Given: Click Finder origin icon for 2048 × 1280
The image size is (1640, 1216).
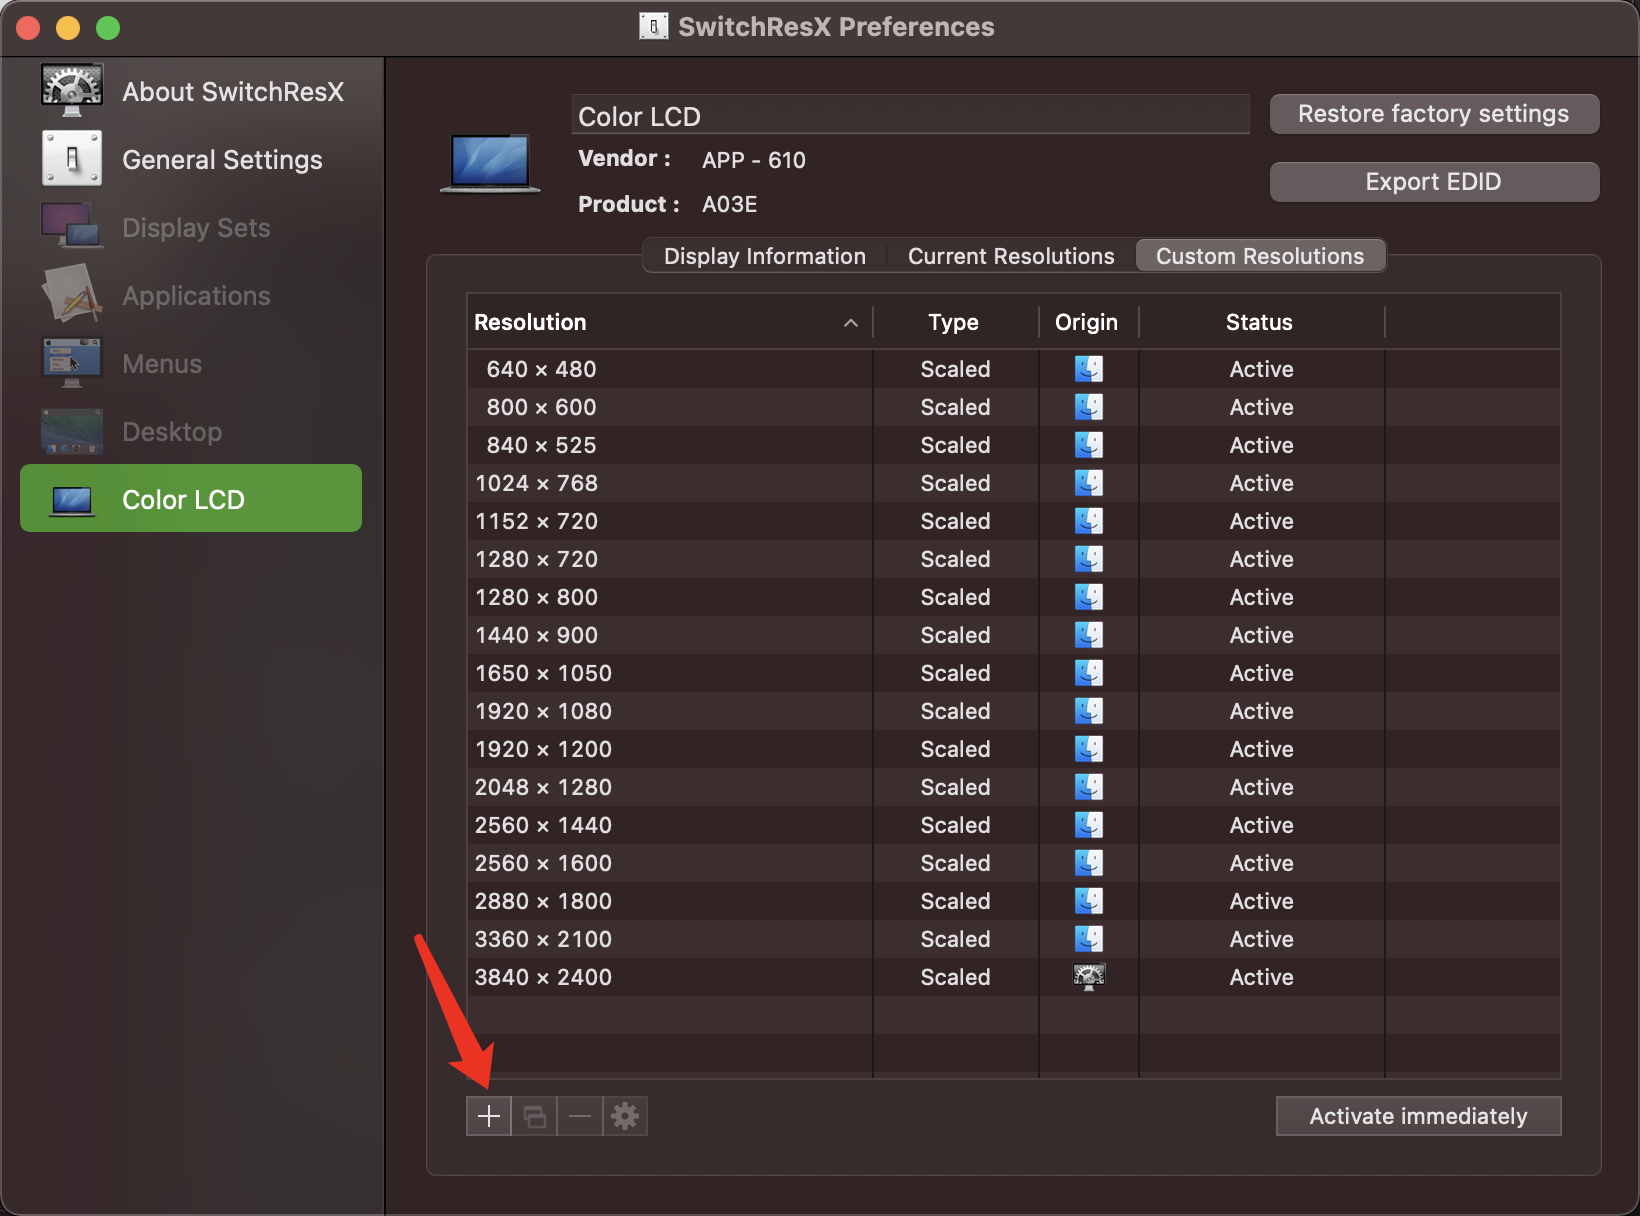Looking at the screenshot, I should (x=1089, y=787).
